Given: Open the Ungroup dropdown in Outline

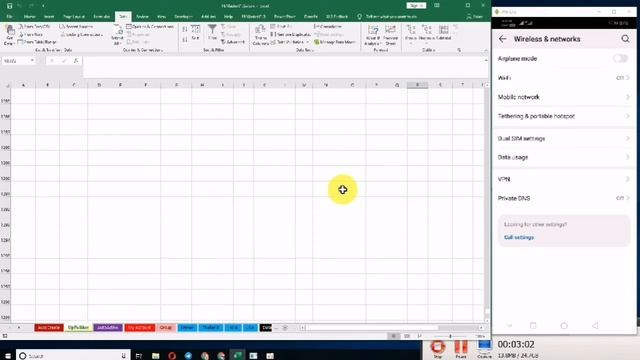Looking at the screenshot, I should [x=426, y=33].
